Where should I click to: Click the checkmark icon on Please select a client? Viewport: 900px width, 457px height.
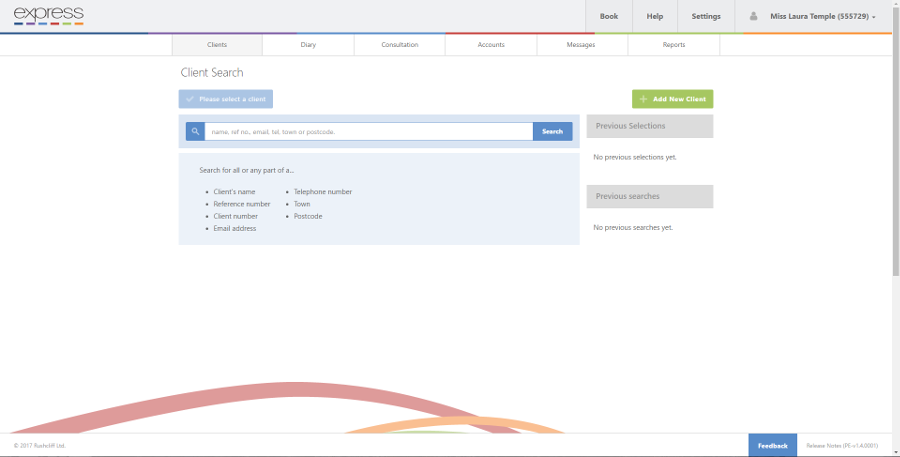pos(190,99)
